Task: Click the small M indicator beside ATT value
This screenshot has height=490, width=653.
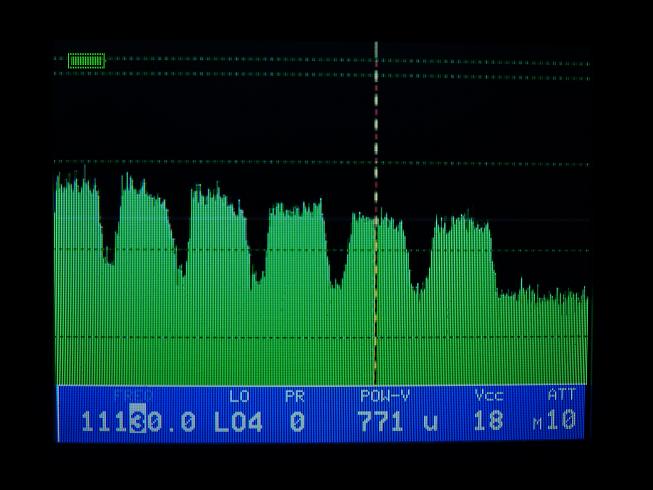Action: click(537, 425)
